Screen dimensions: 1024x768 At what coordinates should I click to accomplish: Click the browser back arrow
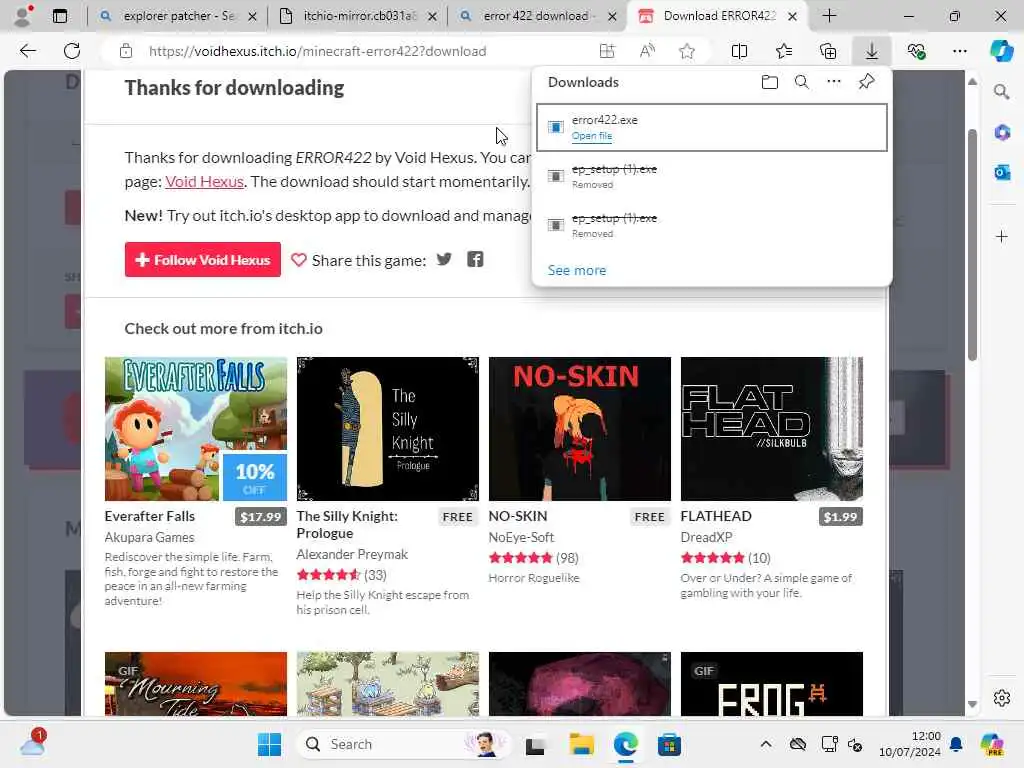point(27,51)
